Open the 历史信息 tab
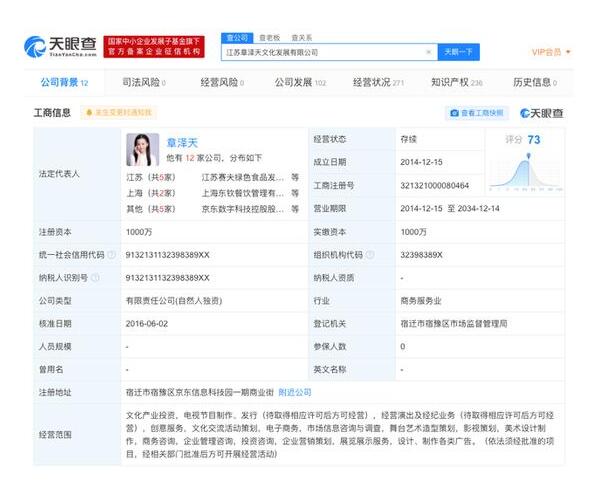Viewport: 616px width, 482px height. pos(535,82)
